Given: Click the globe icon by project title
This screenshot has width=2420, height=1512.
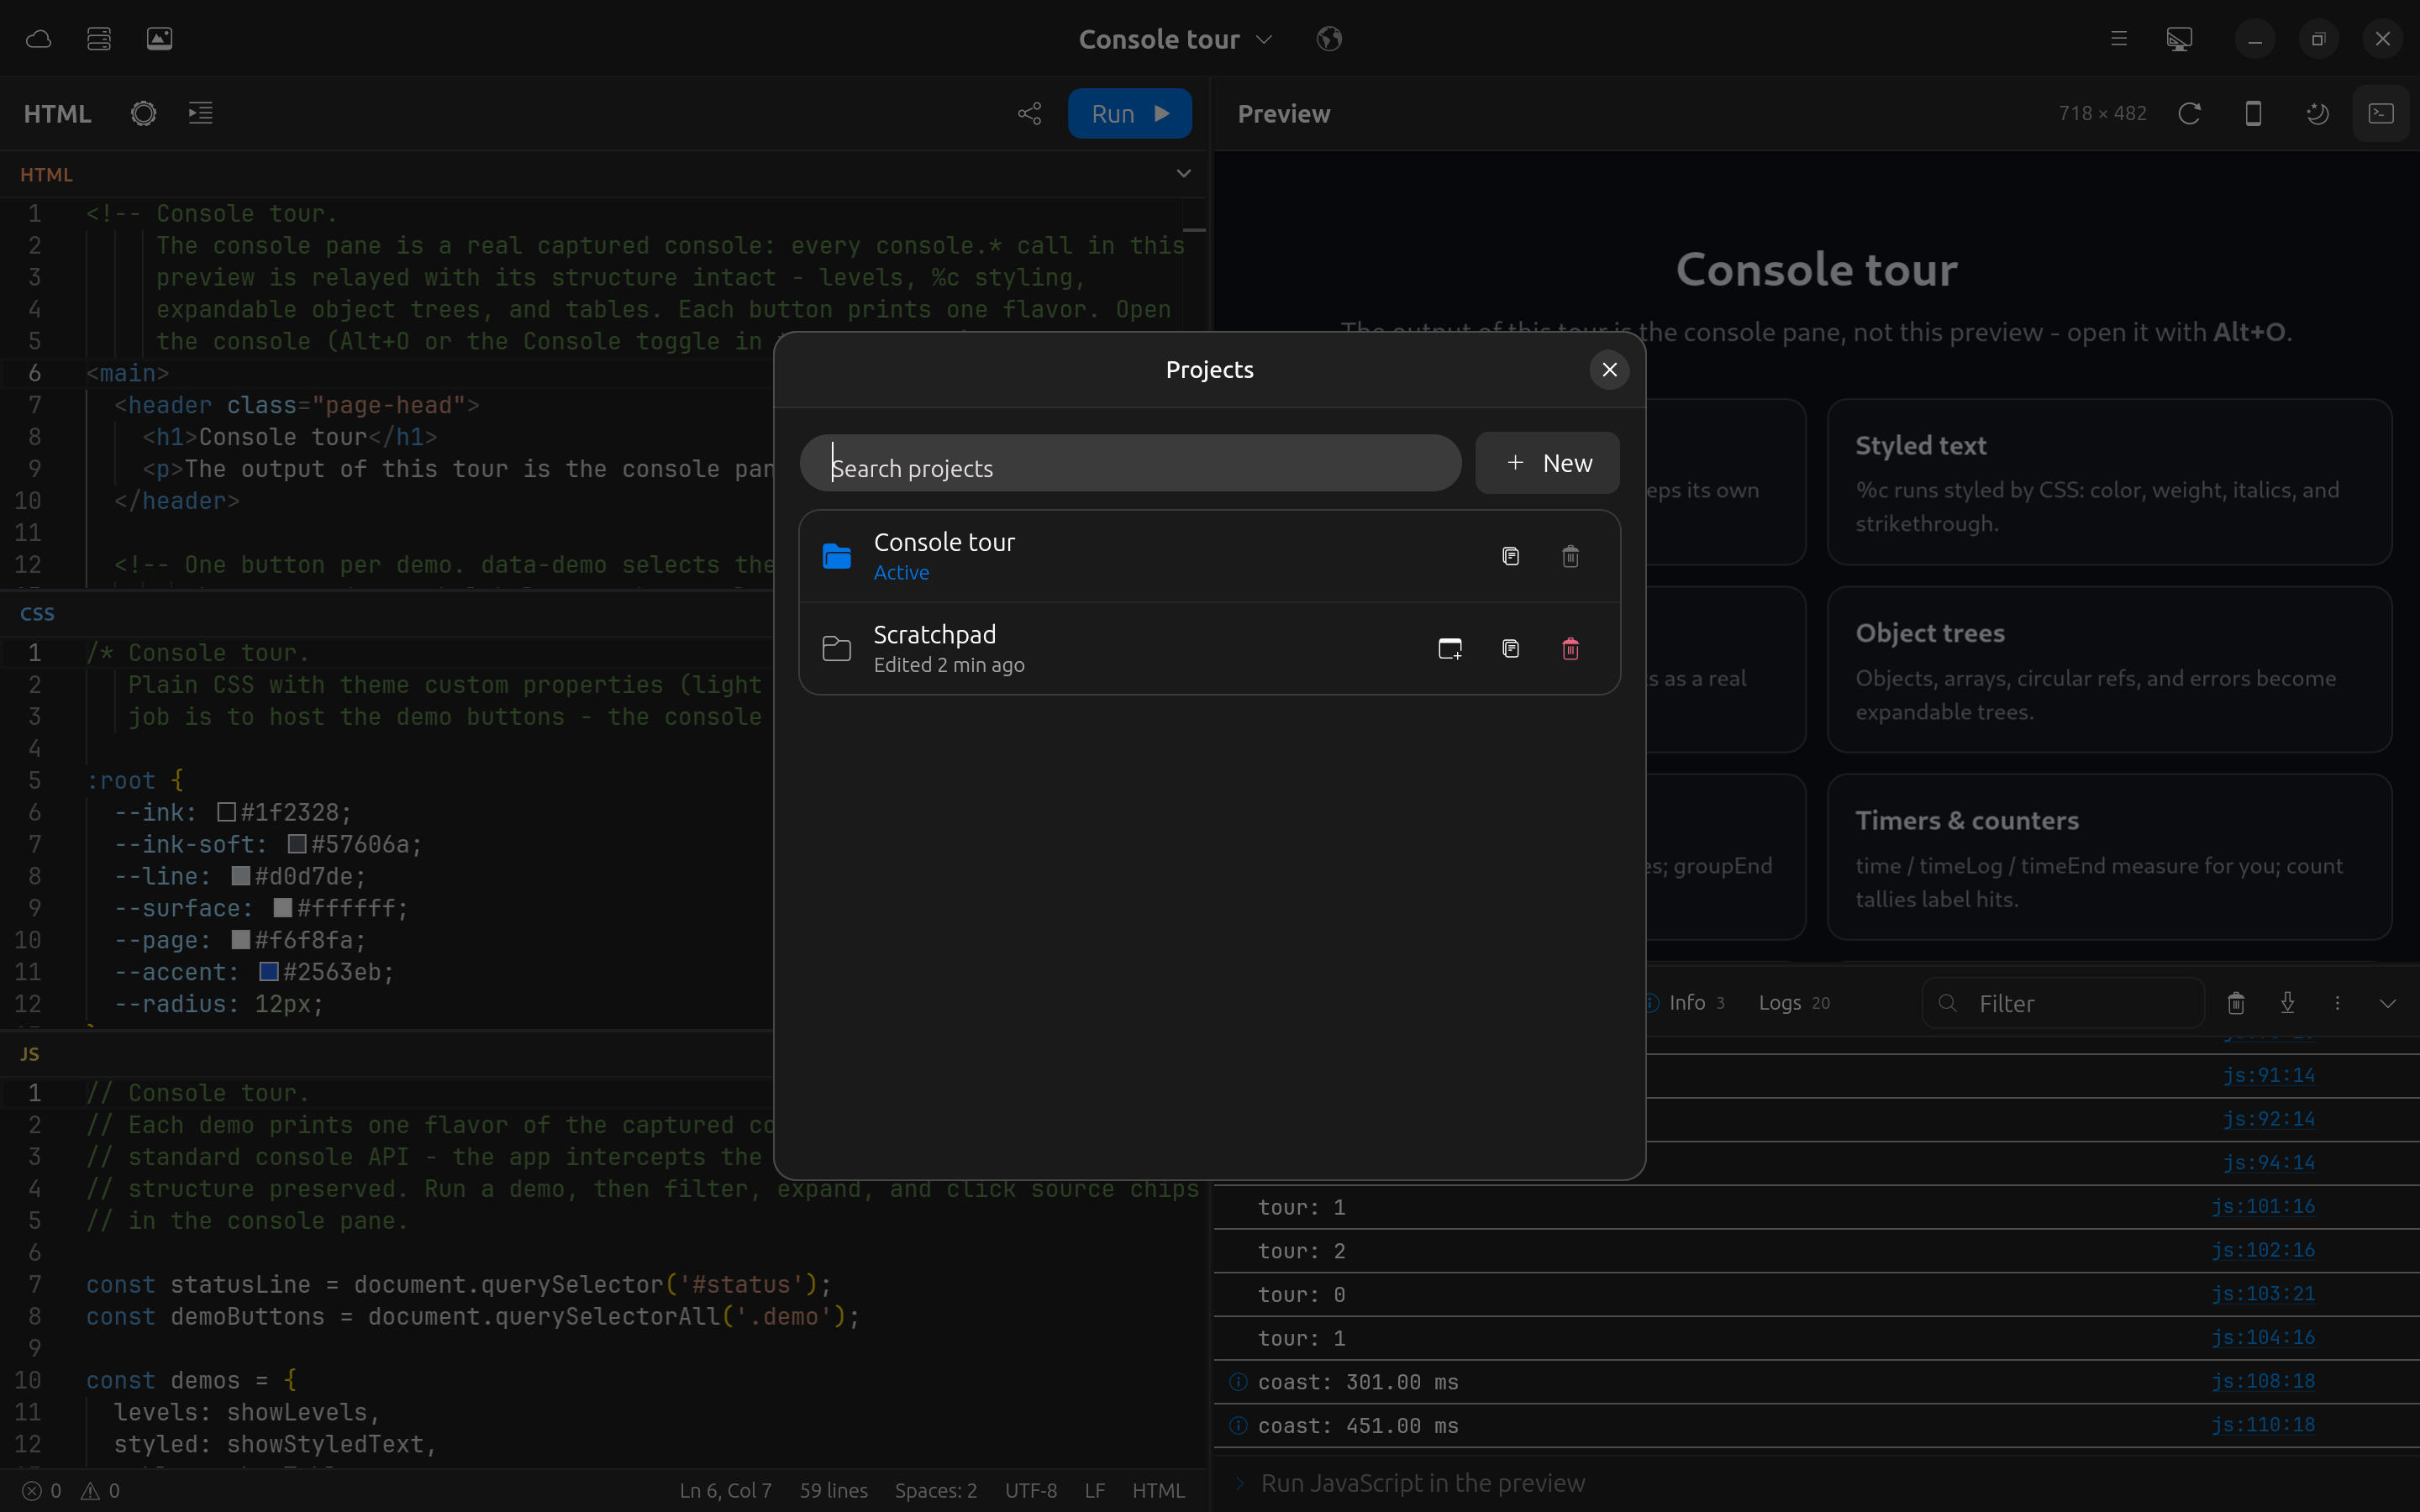Looking at the screenshot, I should pyautogui.click(x=1329, y=39).
